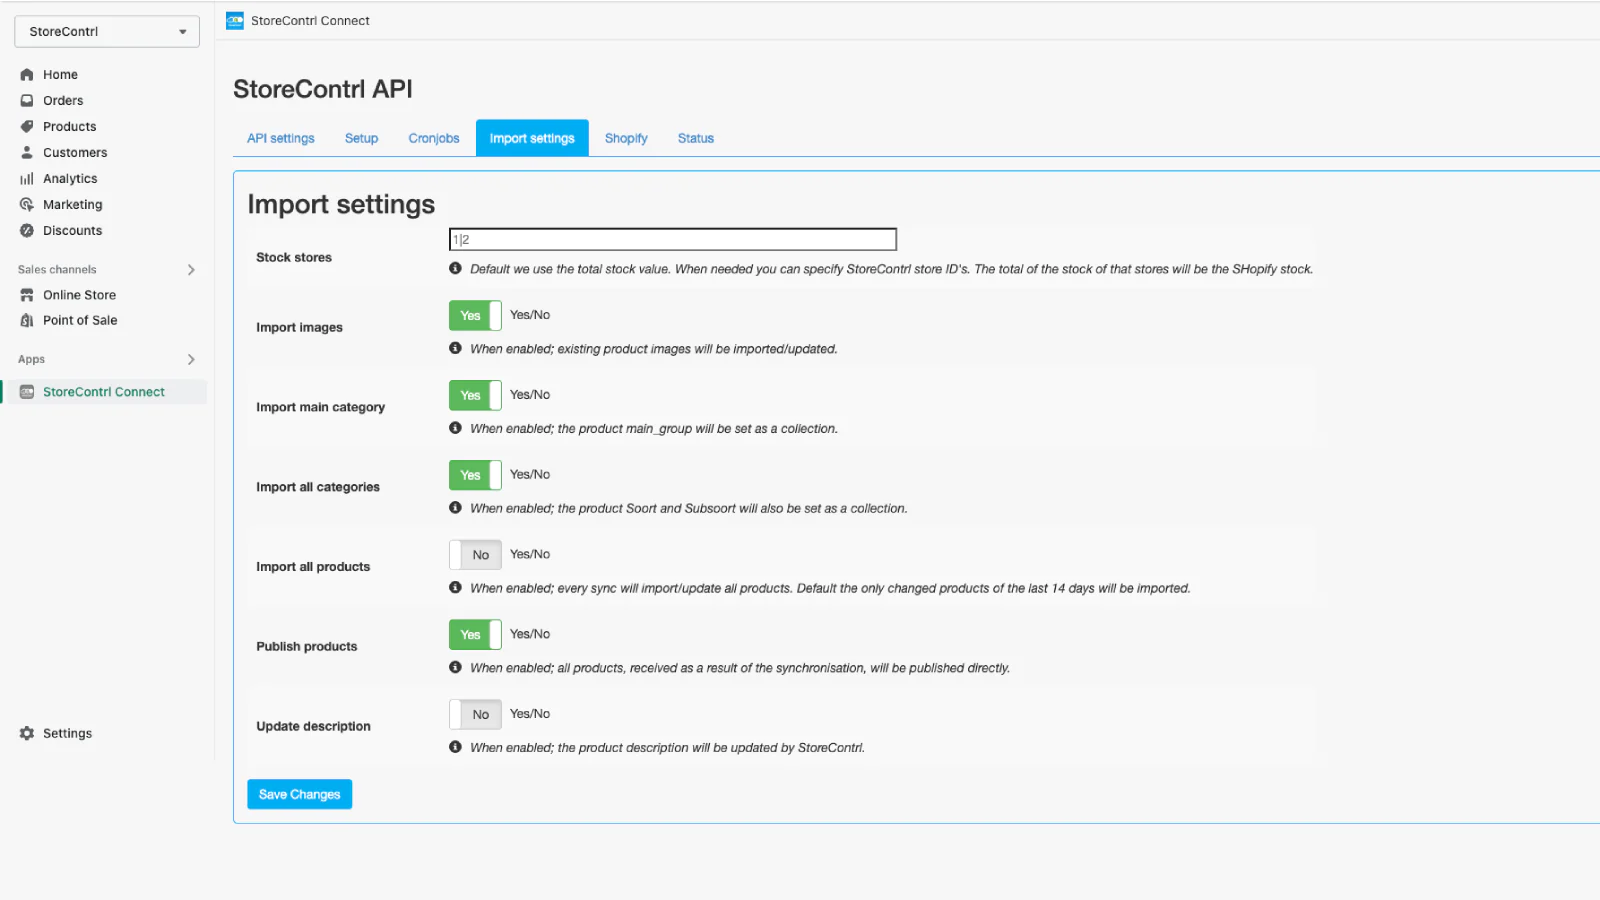Viewport: 1600px width, 900px height.
Task: Toggle the Import images switch
Action: coord(475,315)
